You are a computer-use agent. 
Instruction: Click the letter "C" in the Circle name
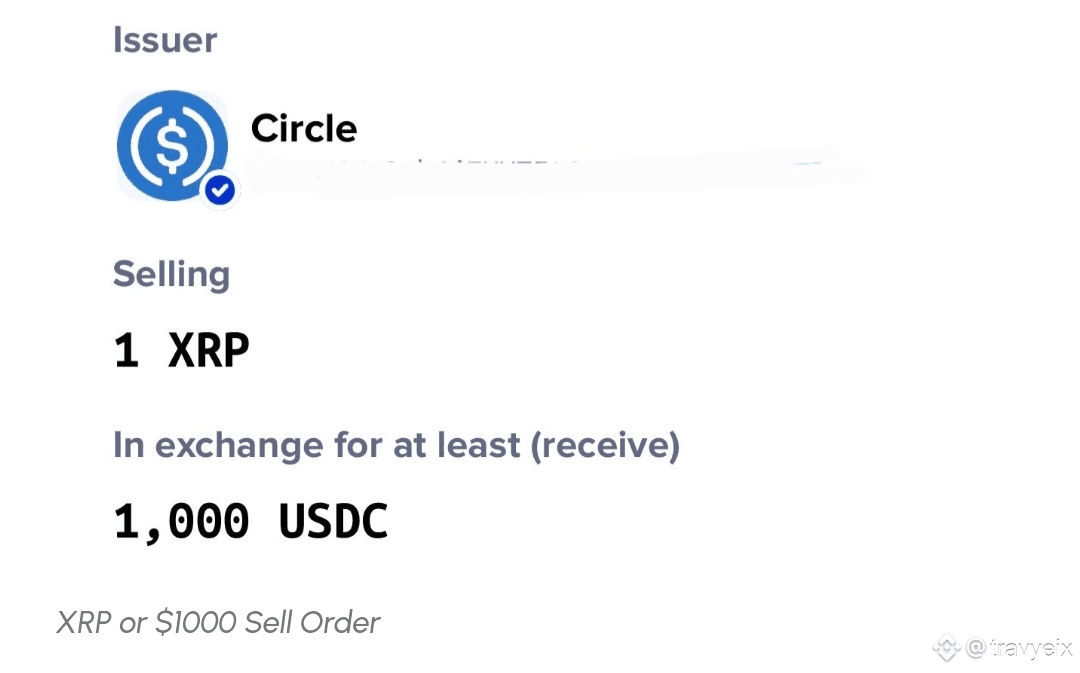(x=264, y=128)
